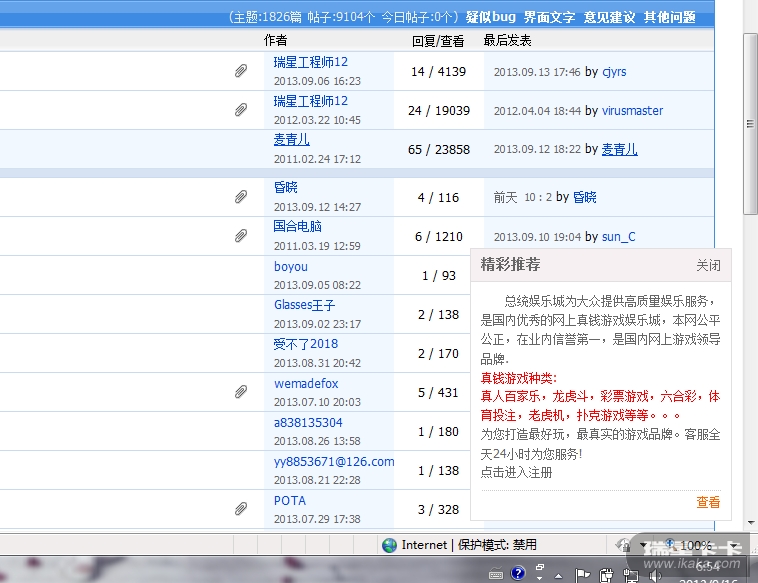Show hidden tray icons arrow
Viewport: 758px width, 583px height.
[558, 576]
